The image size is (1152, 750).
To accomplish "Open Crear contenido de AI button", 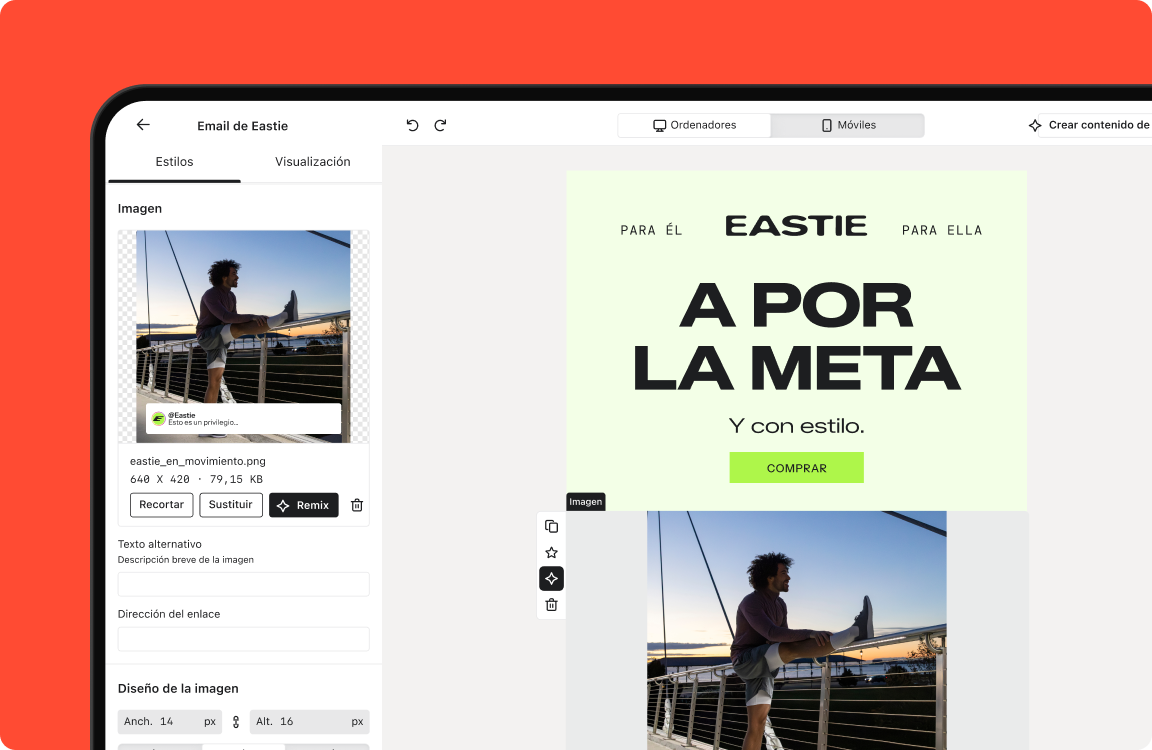I will [1090, 125].
